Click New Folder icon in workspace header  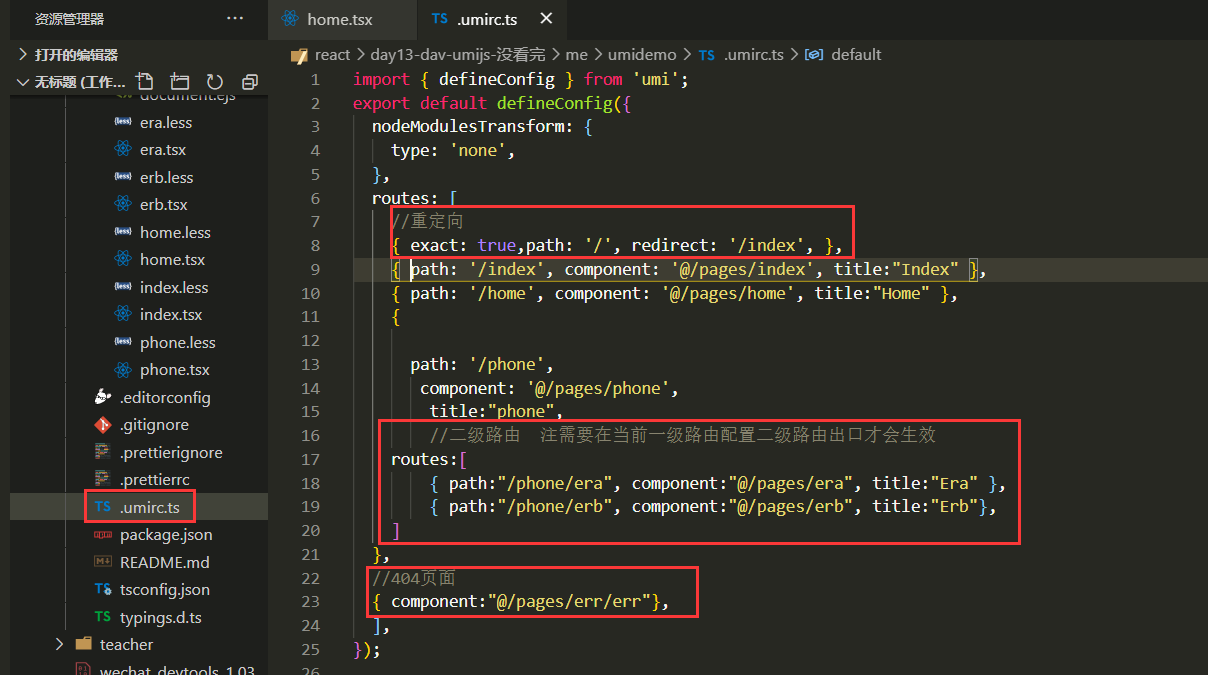tap(180, 82)
